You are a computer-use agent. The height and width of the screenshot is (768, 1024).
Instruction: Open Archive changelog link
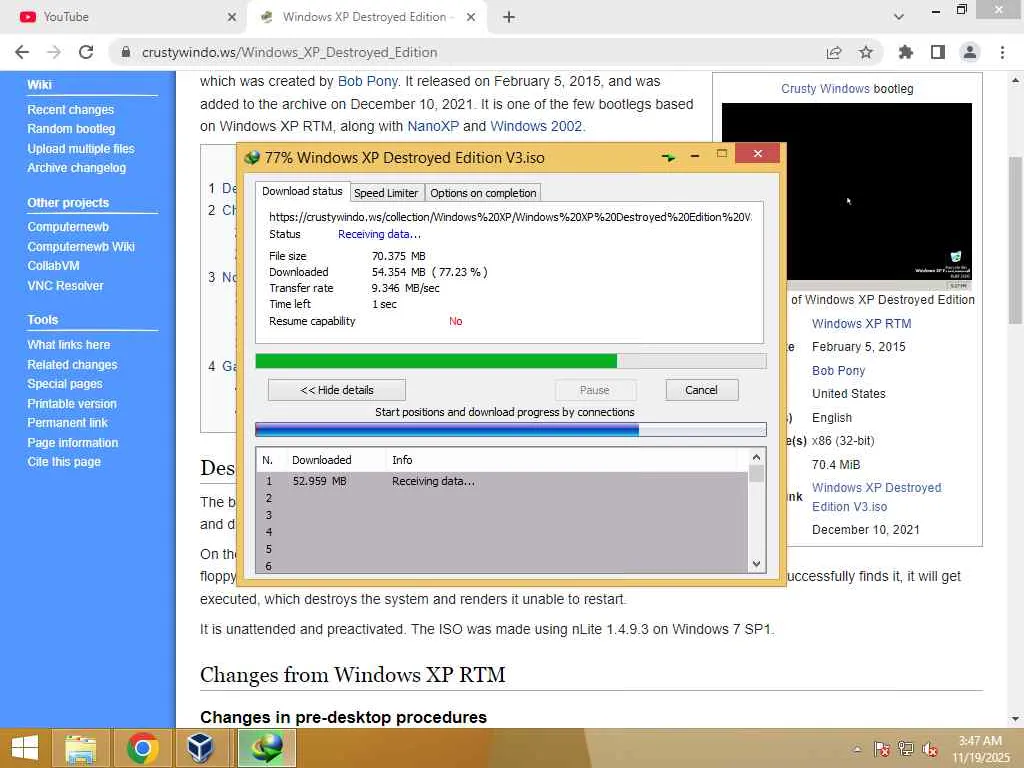click(x=76, y=168)
